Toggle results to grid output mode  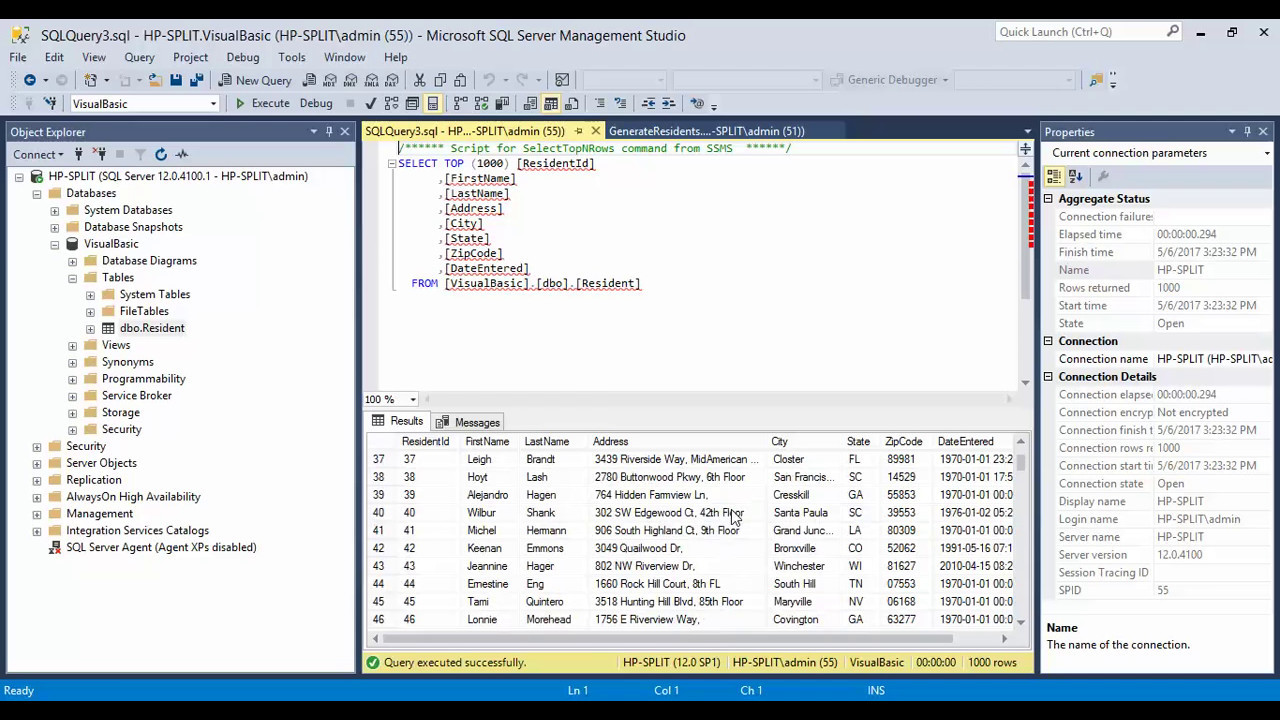(551, 103)
